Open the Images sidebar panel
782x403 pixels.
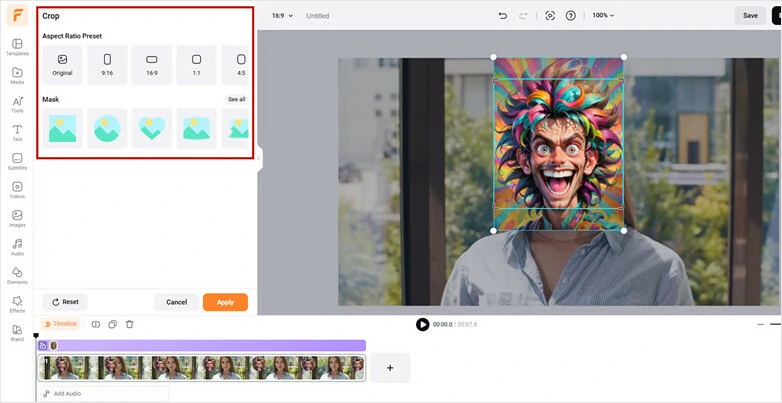coord(17,218)
